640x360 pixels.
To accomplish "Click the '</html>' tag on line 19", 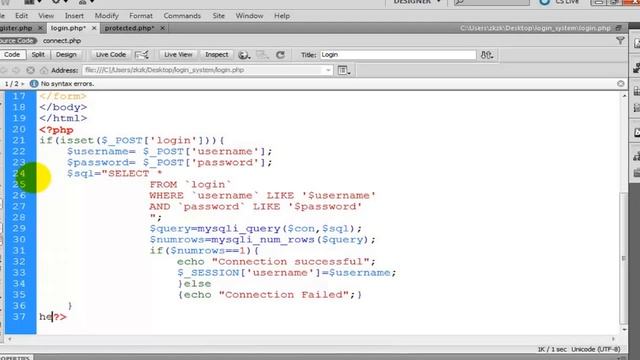I will (x=63, y=118).
